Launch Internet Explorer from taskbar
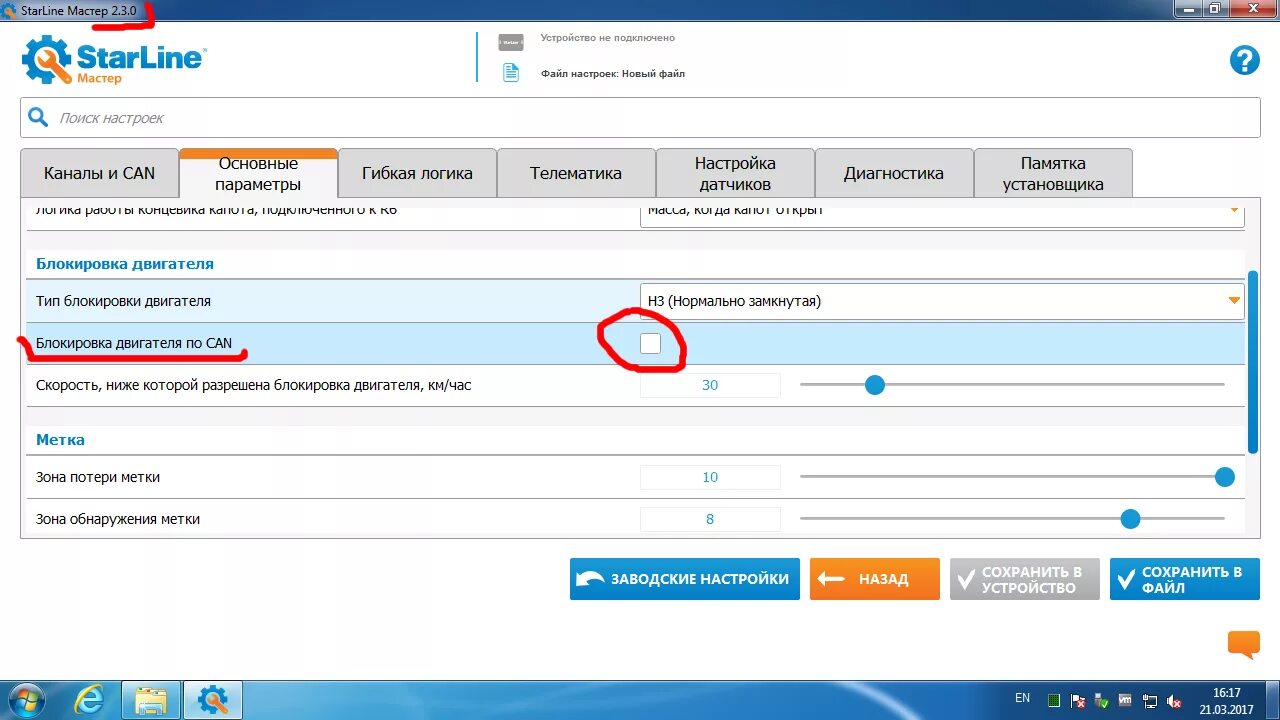Image resolution: width=1280 pixels, height=720 pixels. point(89,701)
